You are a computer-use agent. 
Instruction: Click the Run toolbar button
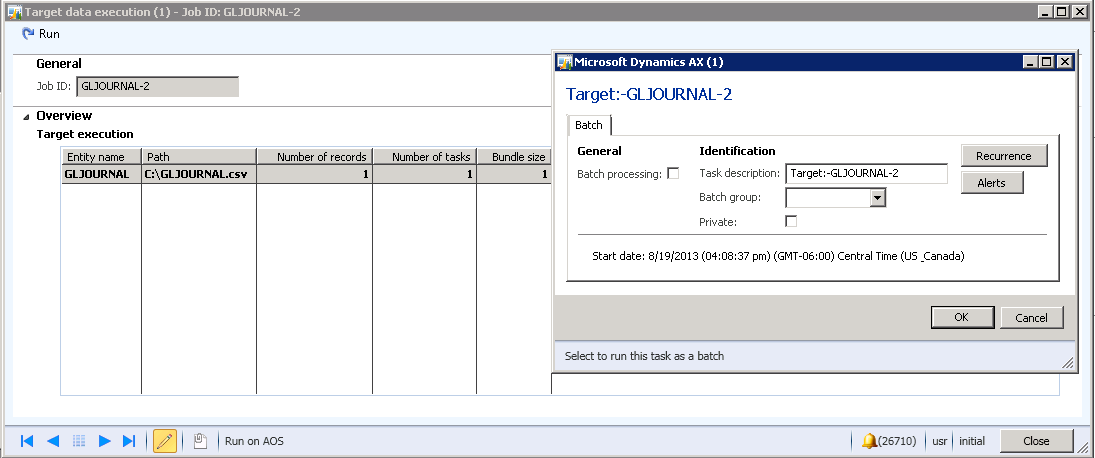point(41,34)
